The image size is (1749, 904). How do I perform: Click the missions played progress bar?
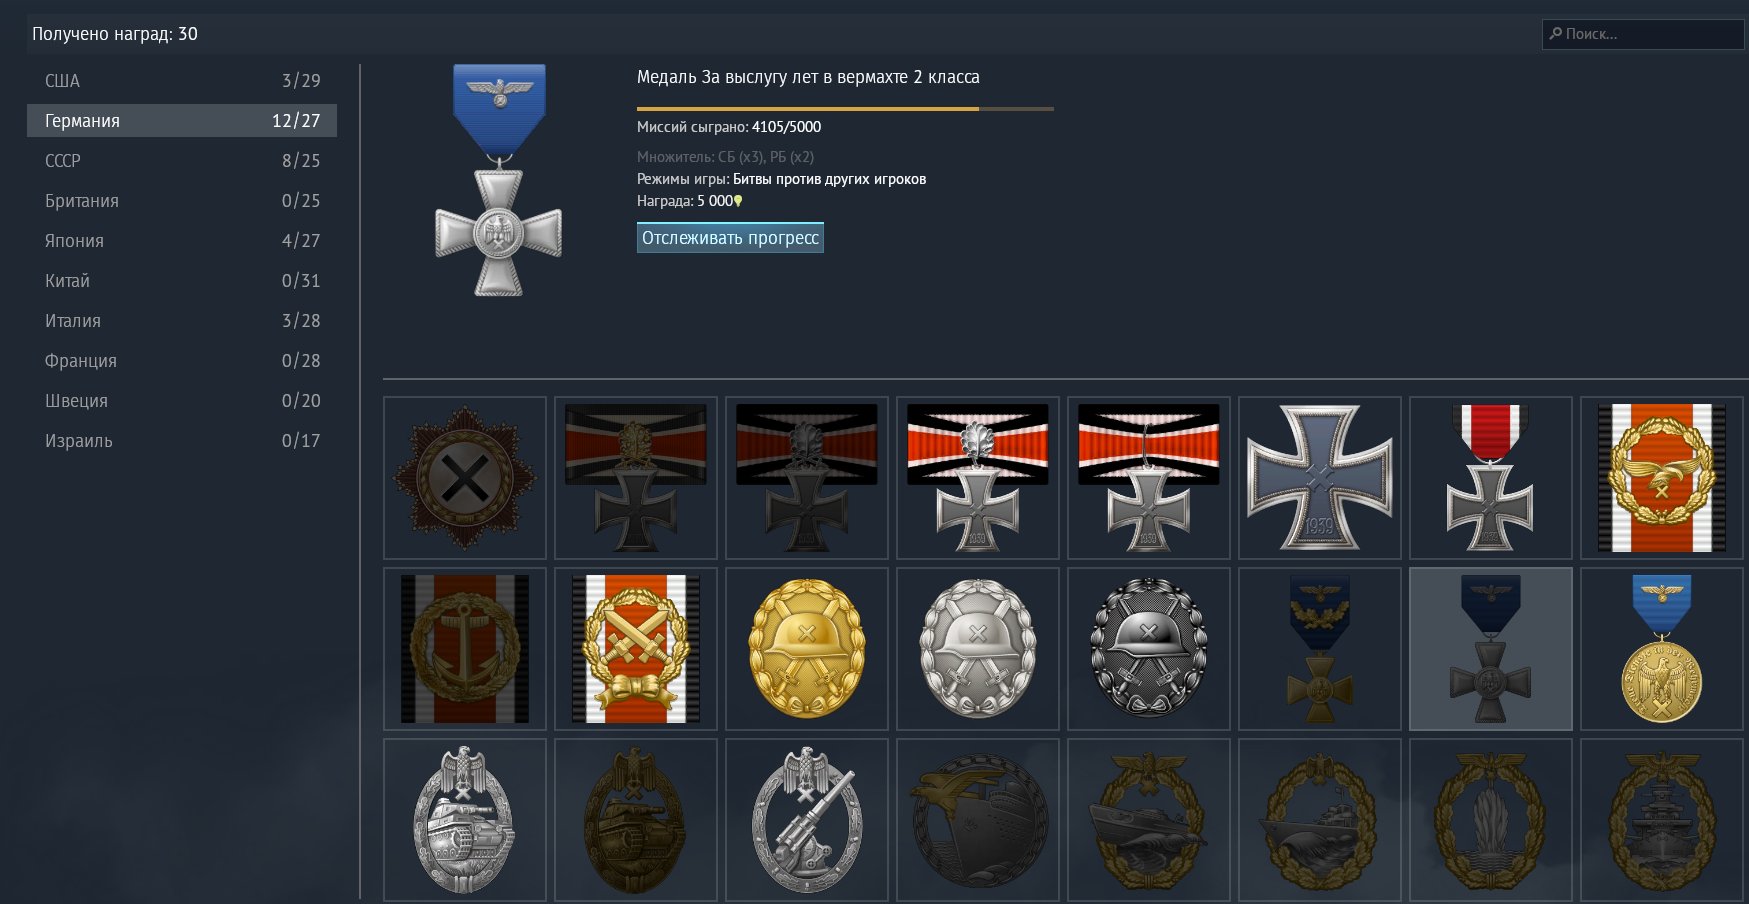(x=845, y=108)
